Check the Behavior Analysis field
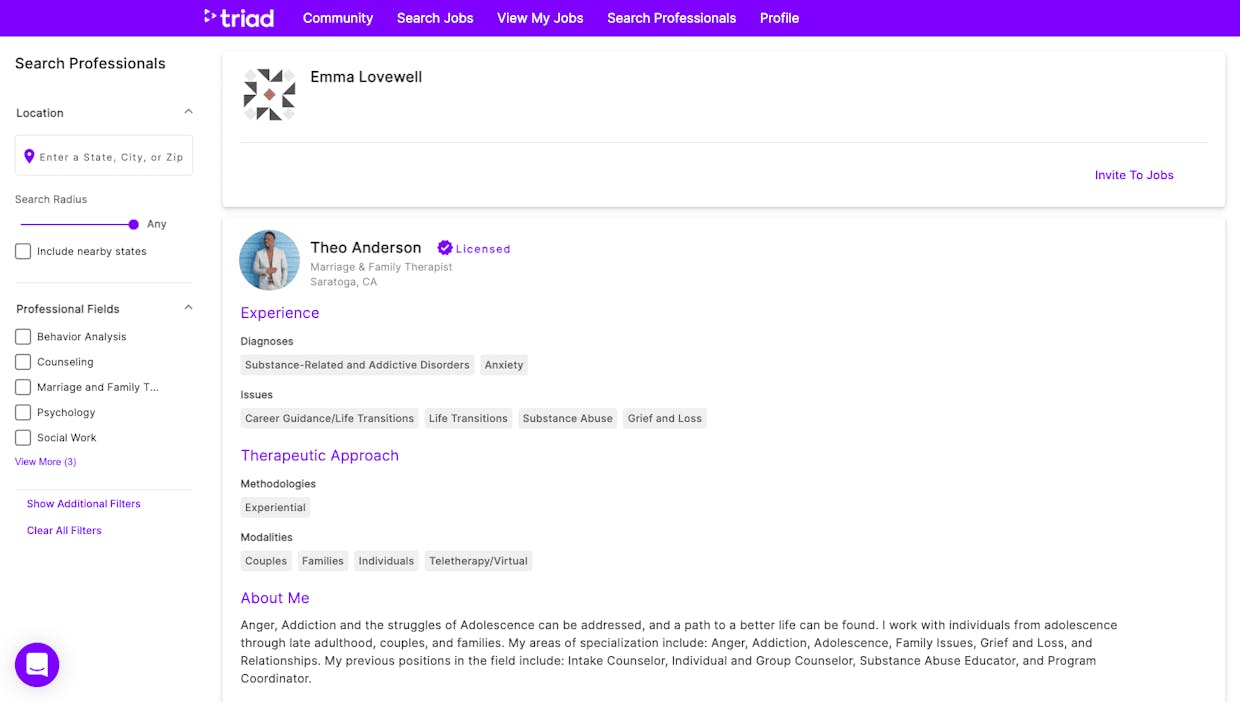Image resolution: width=1240 pixels, height=702 pixels. tap(23, 337)
